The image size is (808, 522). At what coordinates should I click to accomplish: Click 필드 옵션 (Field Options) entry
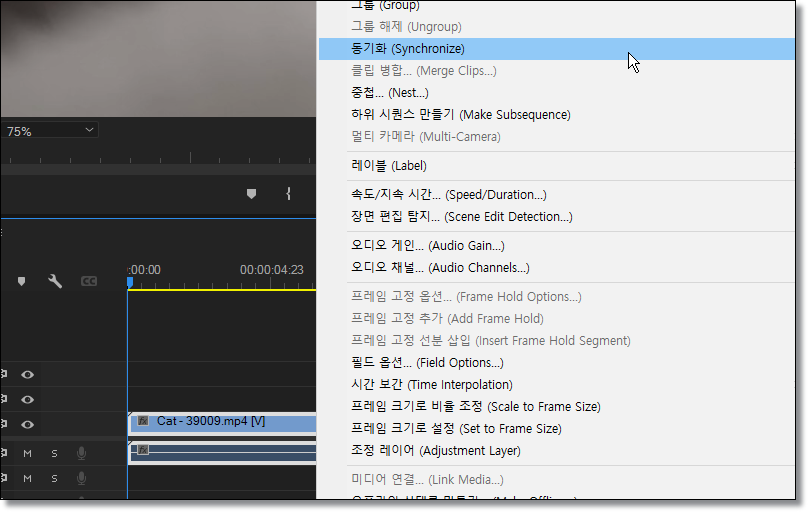click(x=557, y=363)
